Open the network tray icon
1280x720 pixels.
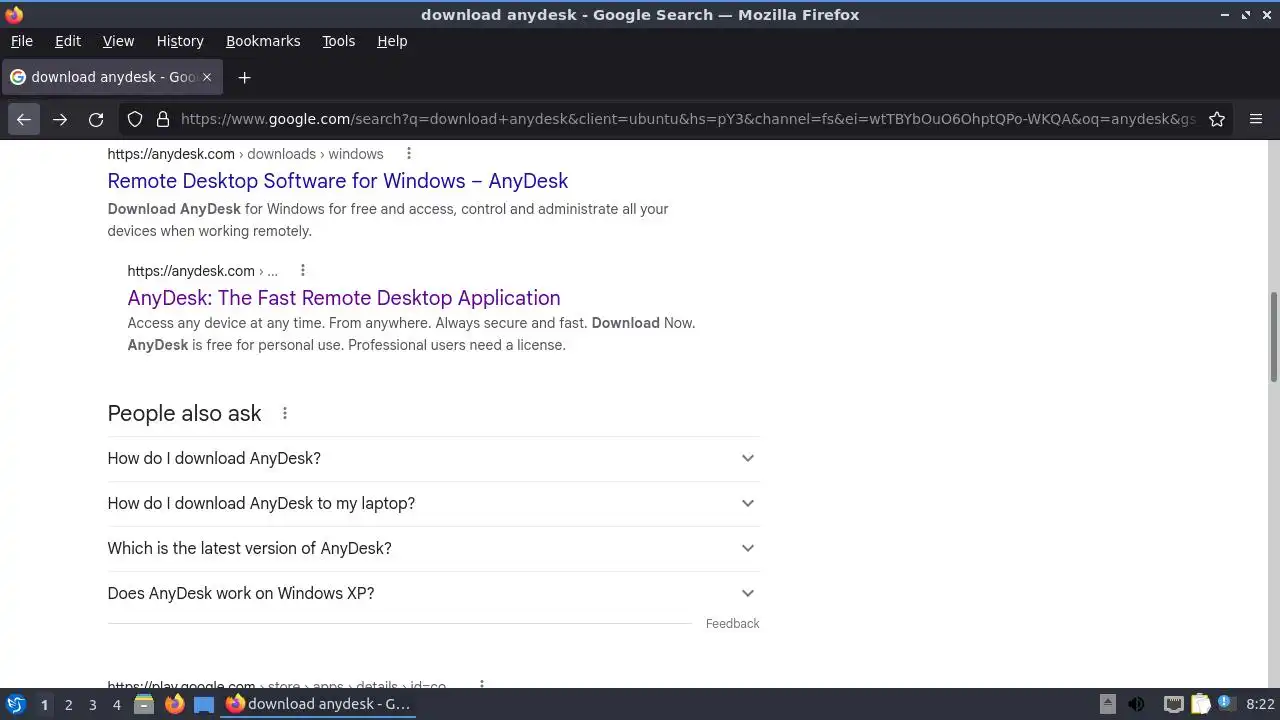point(1173,704)
